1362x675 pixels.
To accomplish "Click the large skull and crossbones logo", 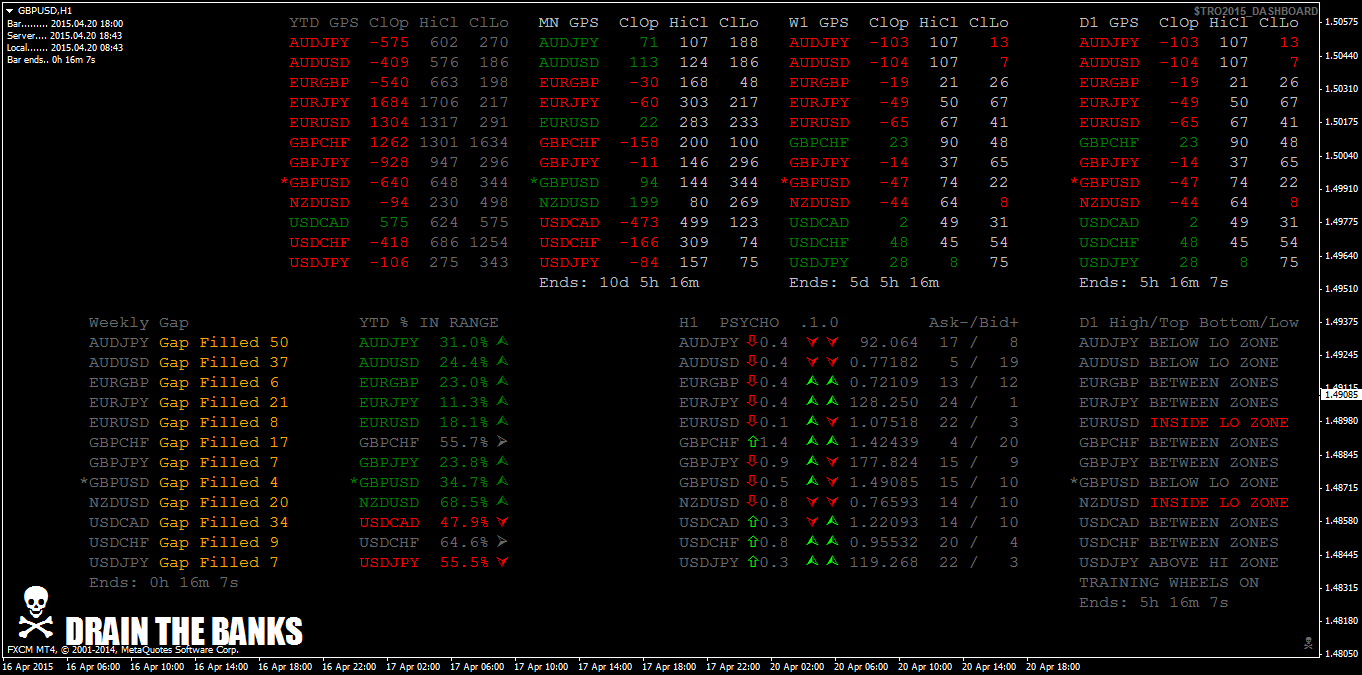I will pyautogui.click(x=35, y=612).
